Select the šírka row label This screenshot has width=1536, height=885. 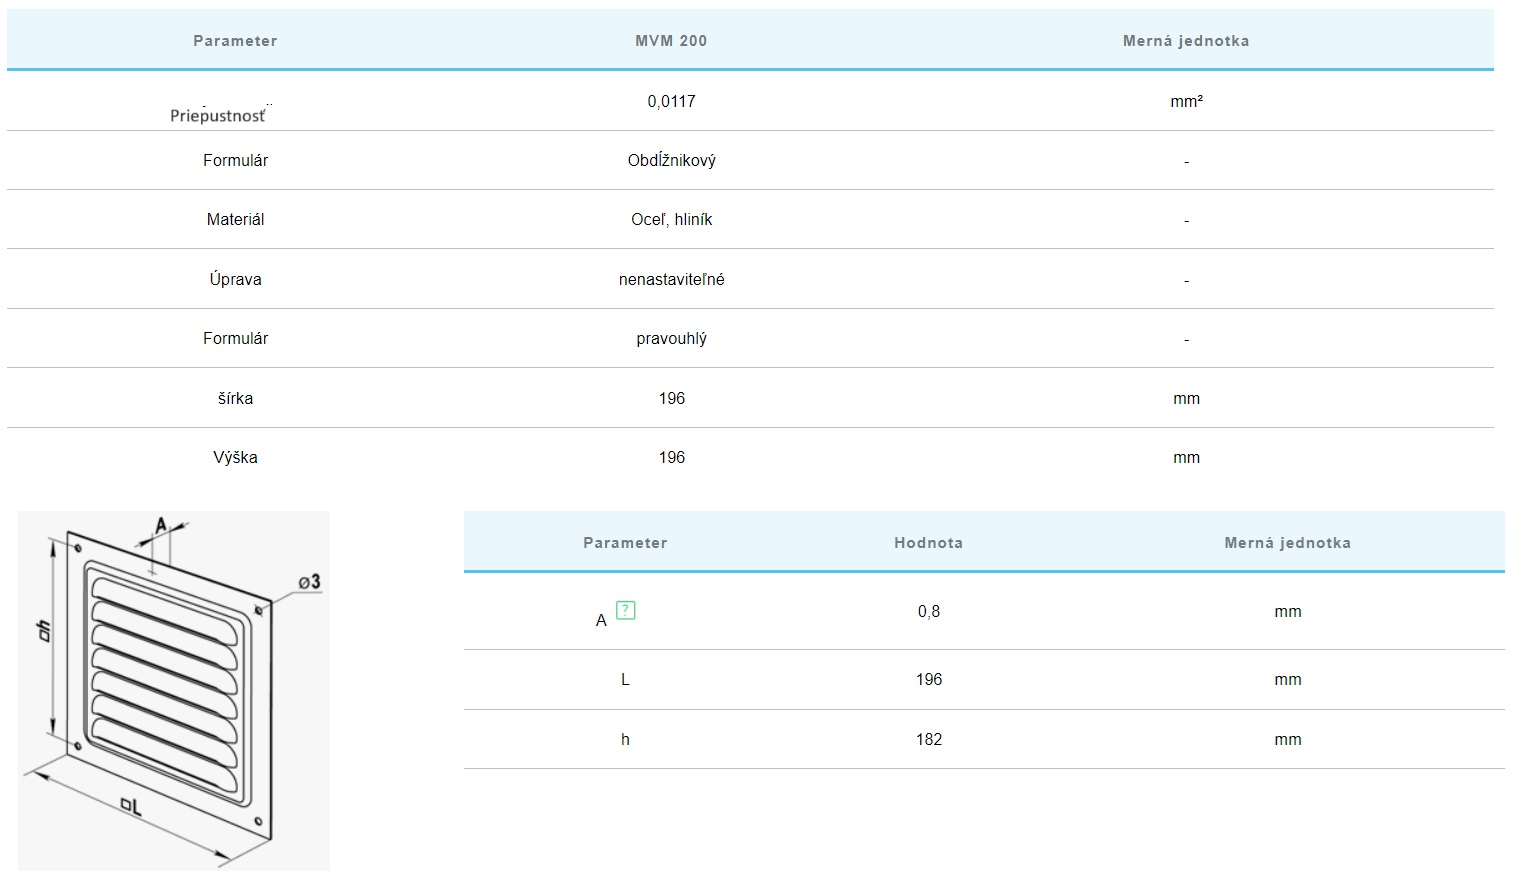[x=235, y=398]
